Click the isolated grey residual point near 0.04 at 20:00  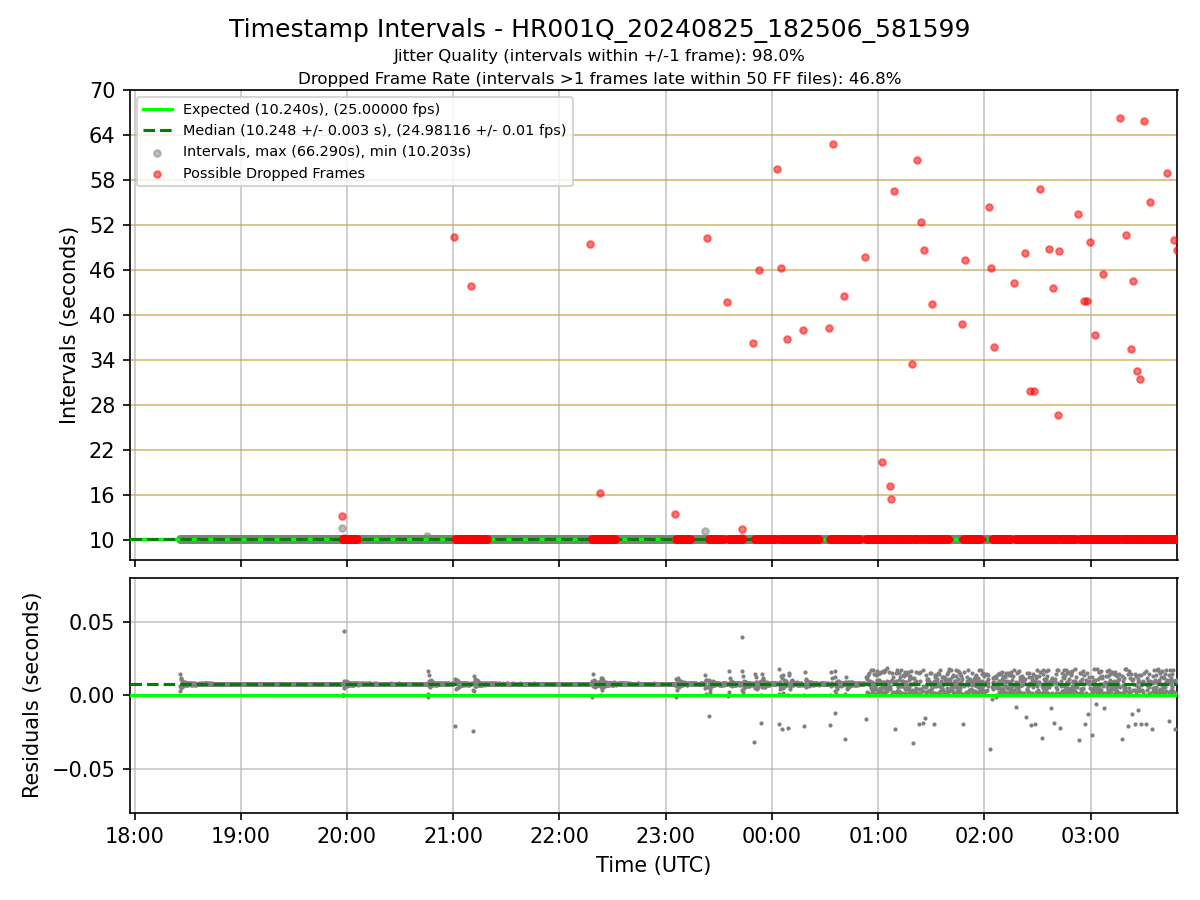[344, 631]
